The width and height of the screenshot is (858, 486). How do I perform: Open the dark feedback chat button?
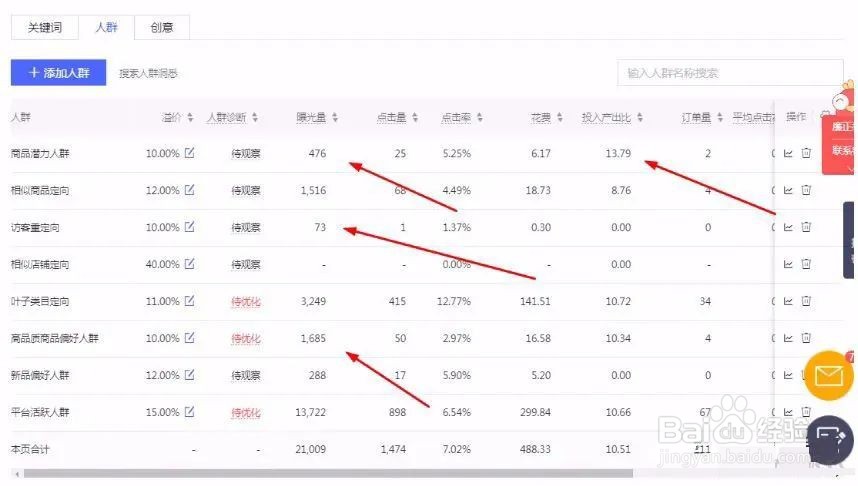click(x=830, y=440)
